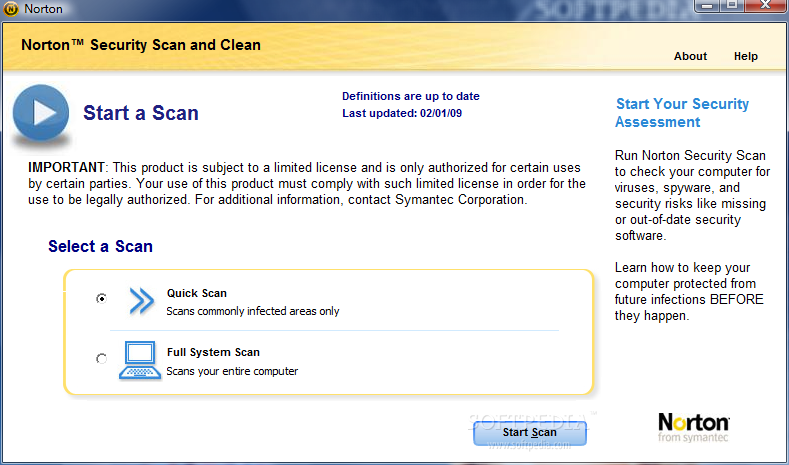Viewport: 789px width, 465px height.
Task: Select the Quick Scan radio button
Action: (x=101, y=298)
